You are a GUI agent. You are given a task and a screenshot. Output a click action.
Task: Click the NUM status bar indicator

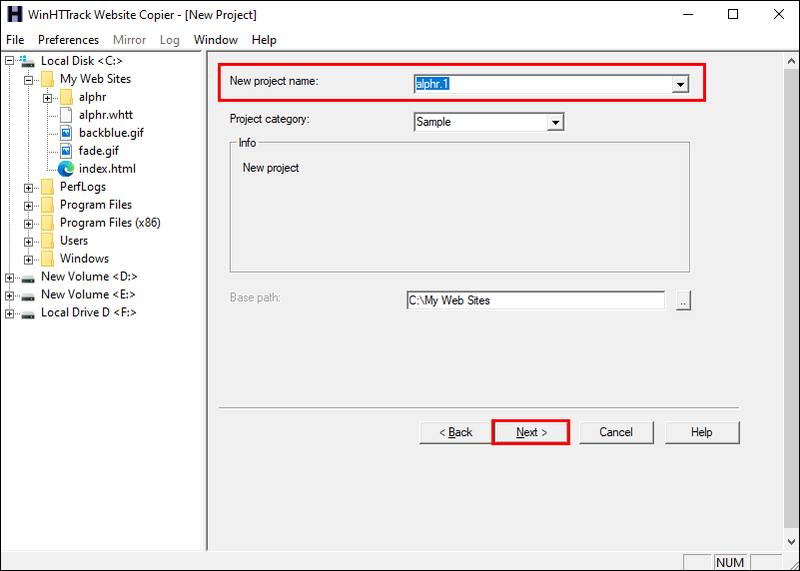pos(730,562)
